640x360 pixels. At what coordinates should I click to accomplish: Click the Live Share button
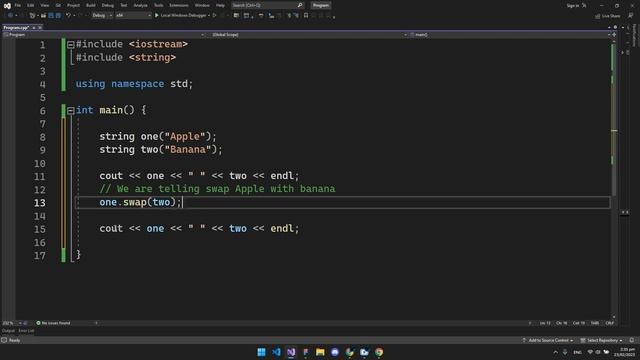pyautogui.click(x=607, y=16)
